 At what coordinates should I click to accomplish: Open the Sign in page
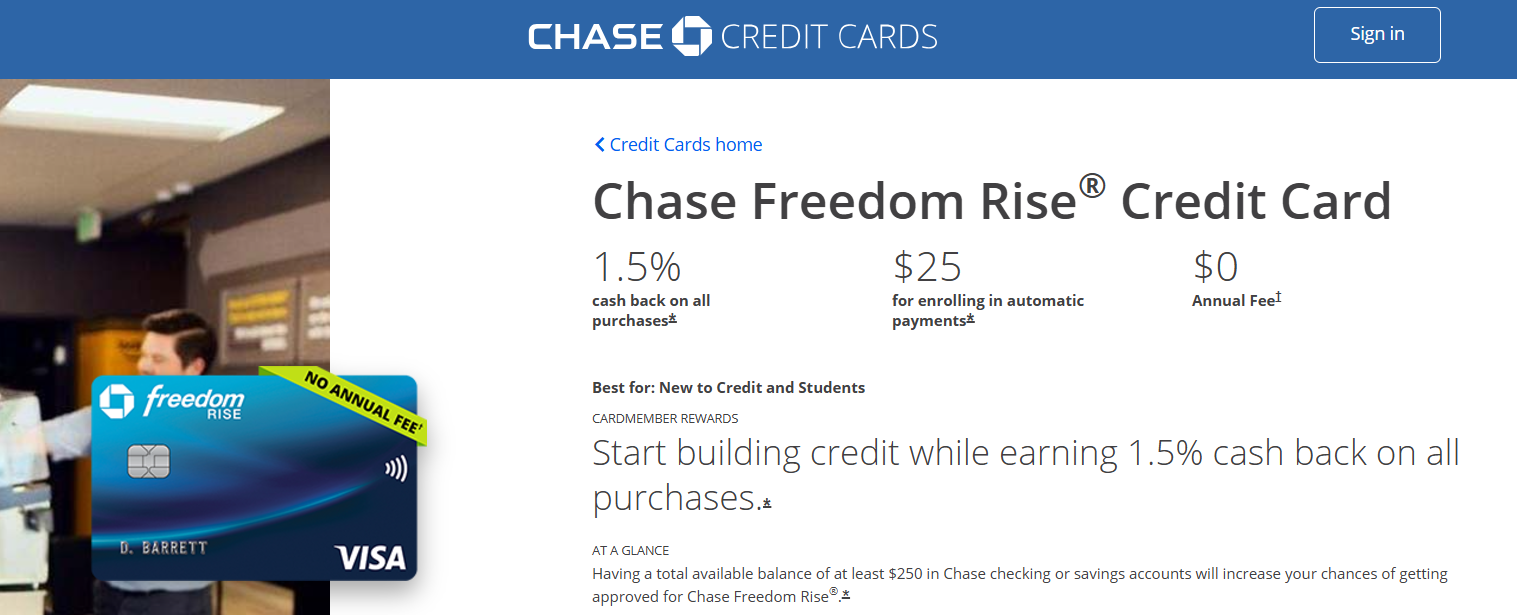tap(1376, 34)
